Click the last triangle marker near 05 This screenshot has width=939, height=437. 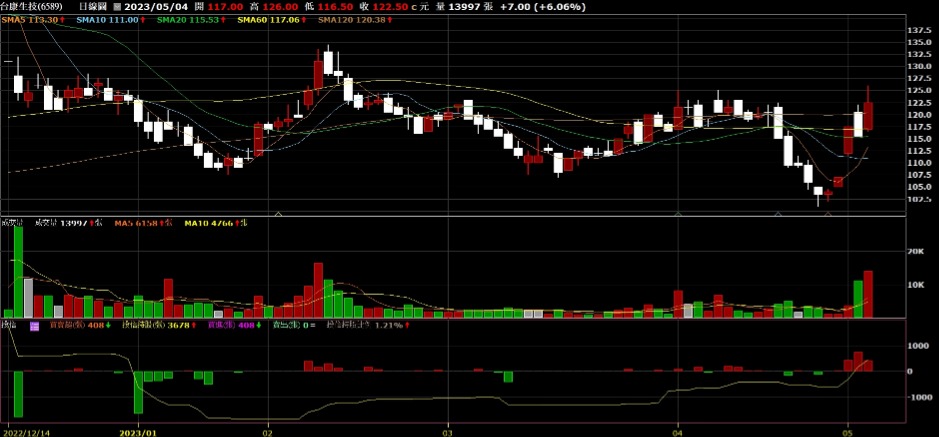(x=828, y=213)
